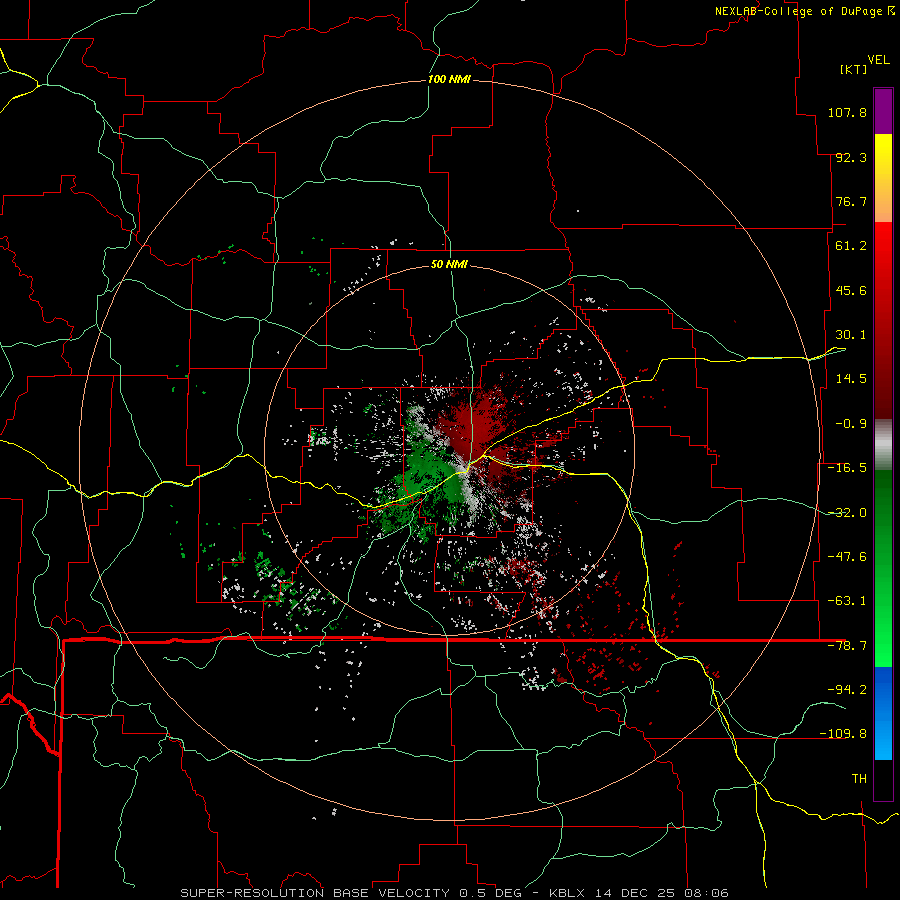The width and height of the screenshot is (900, 900).
Task: Select the -63.1 scale value
Action: (x=847, y=601)
